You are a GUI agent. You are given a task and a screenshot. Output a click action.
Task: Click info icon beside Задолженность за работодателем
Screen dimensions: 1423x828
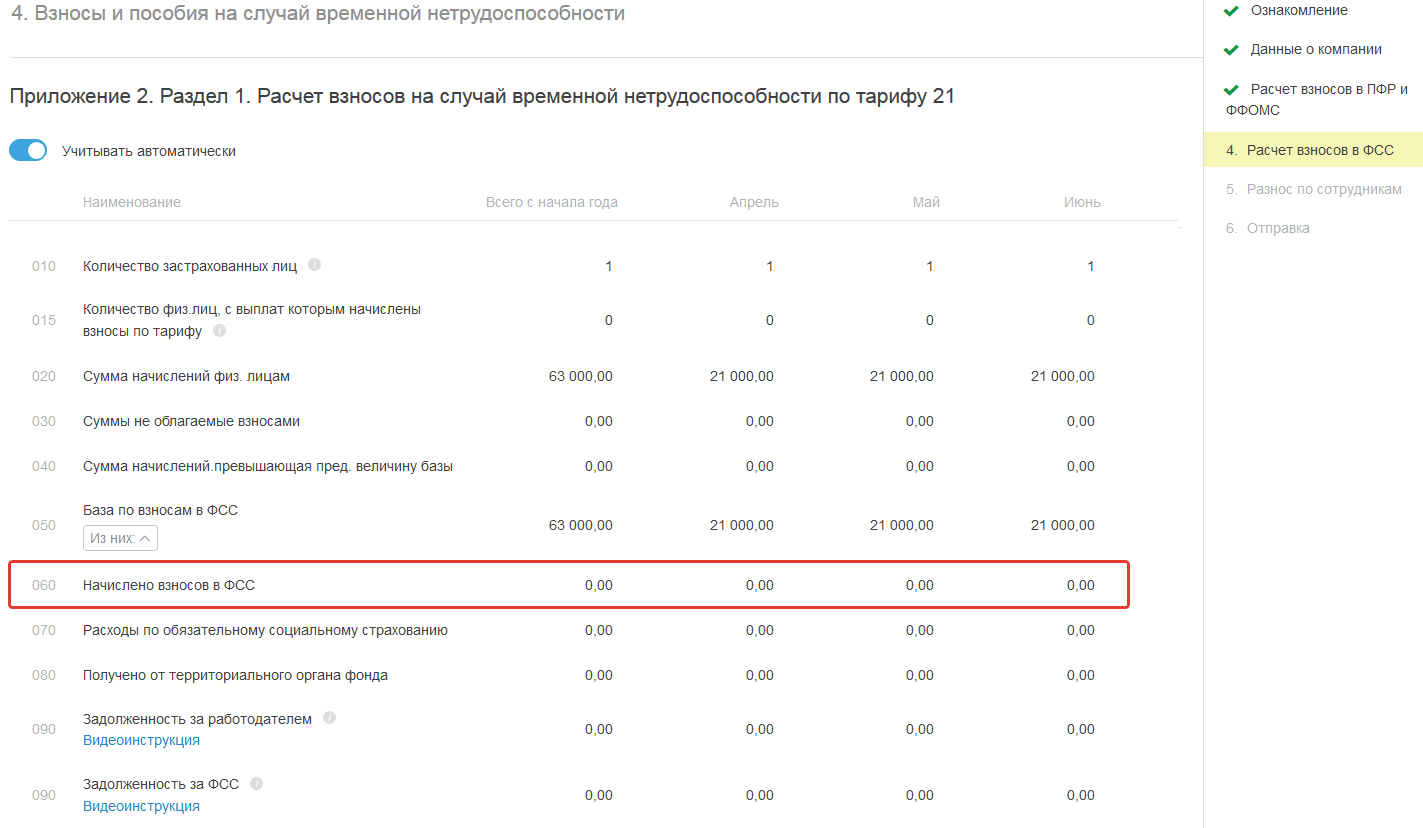(330, 718)
